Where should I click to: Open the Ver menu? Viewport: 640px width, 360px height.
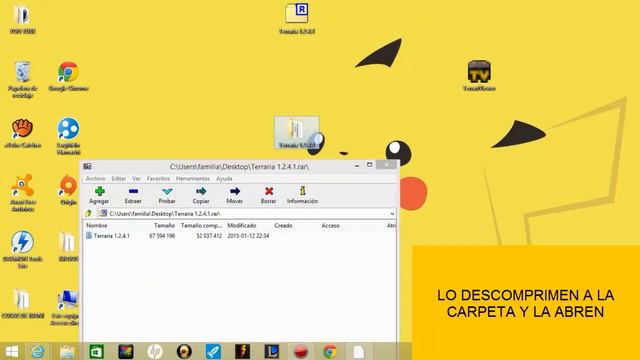pyautogui.click(x=136, y=179)
